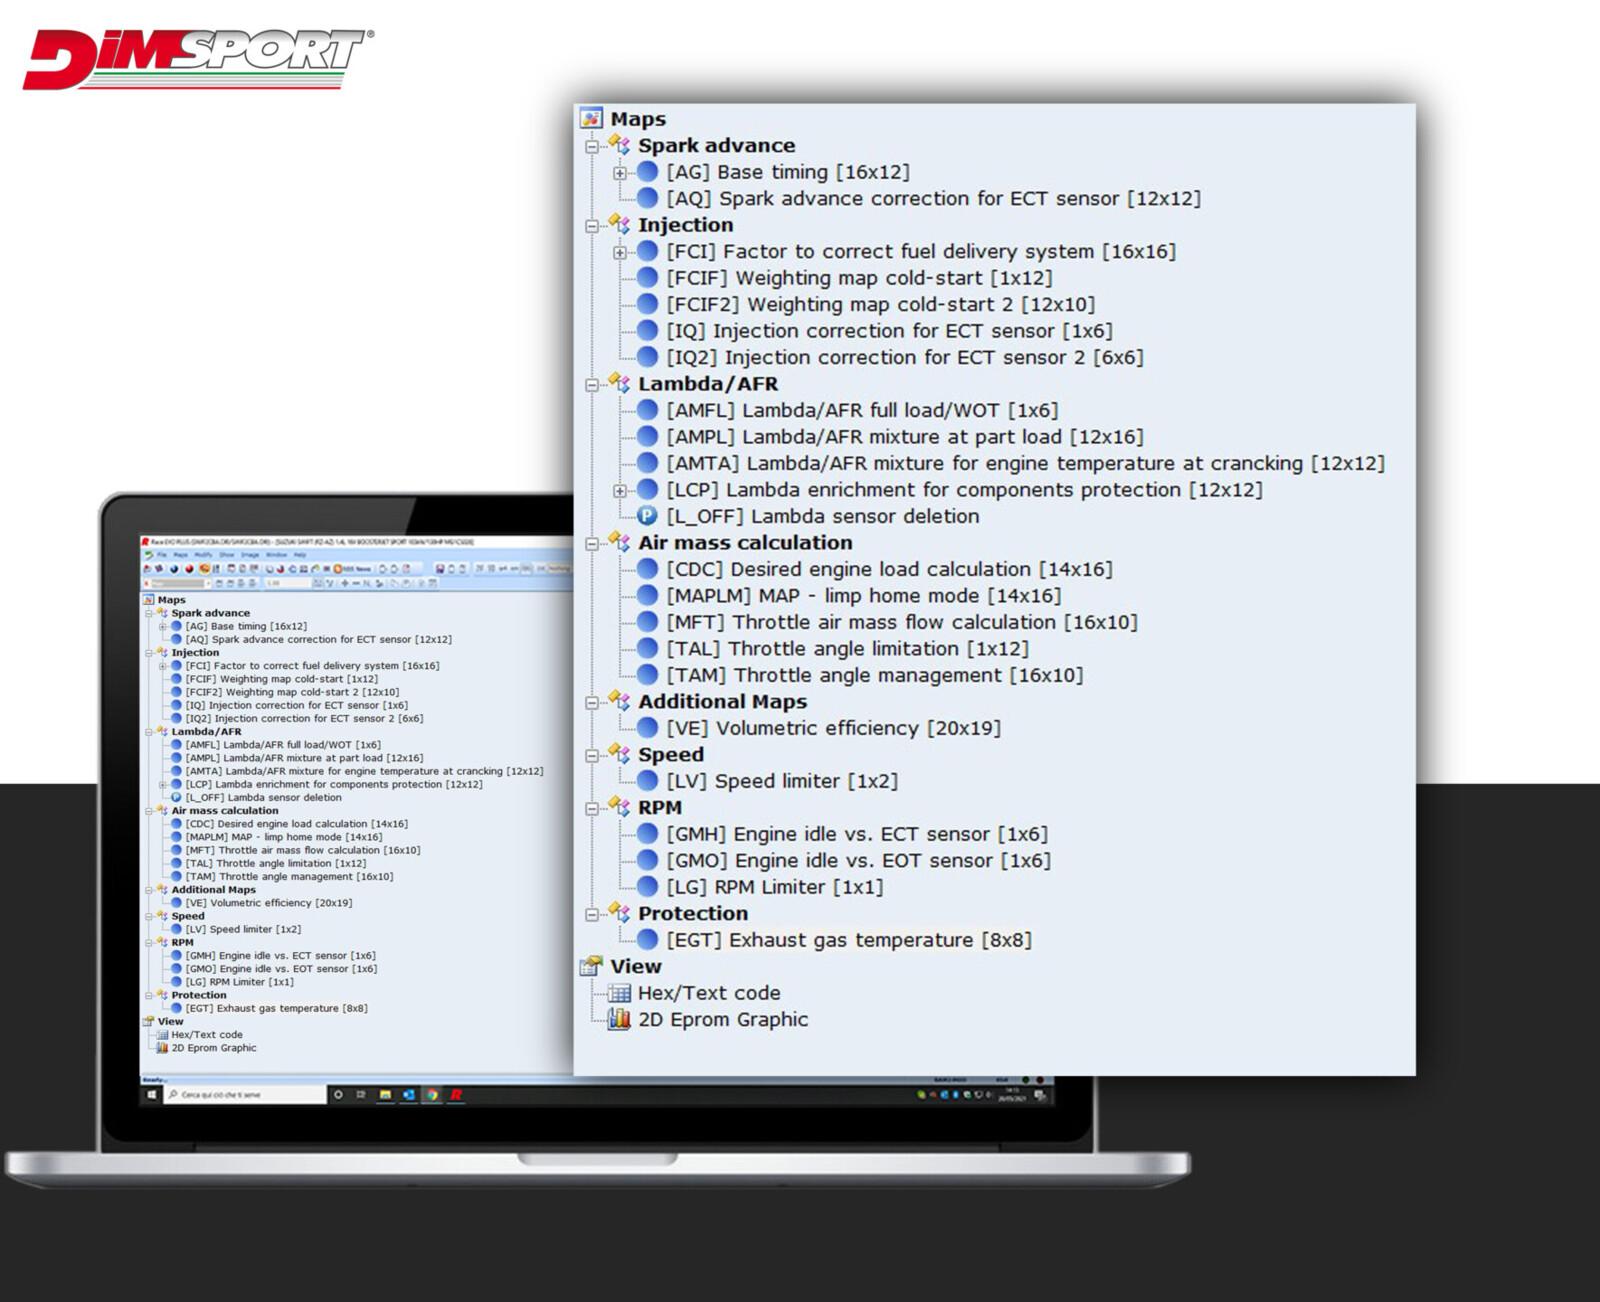Image resolution: width=1600 pixels, height=1302 pixels.
Task: Expand [LCP] Lambda enrichment node in large panel
Action: point(620,491)
